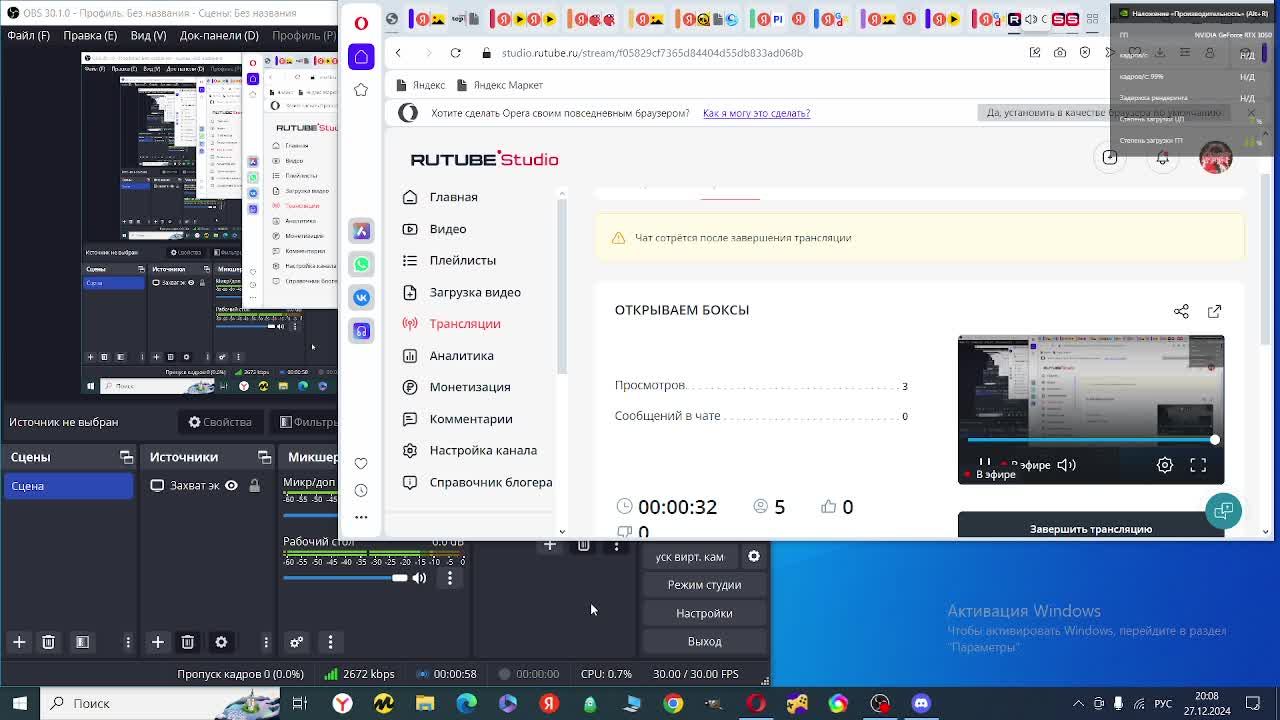Image resolution: width=1280 pixels, height=720 pixels.
Task: Open VK messenger in Opera sidebar
Action: point(361,297)
